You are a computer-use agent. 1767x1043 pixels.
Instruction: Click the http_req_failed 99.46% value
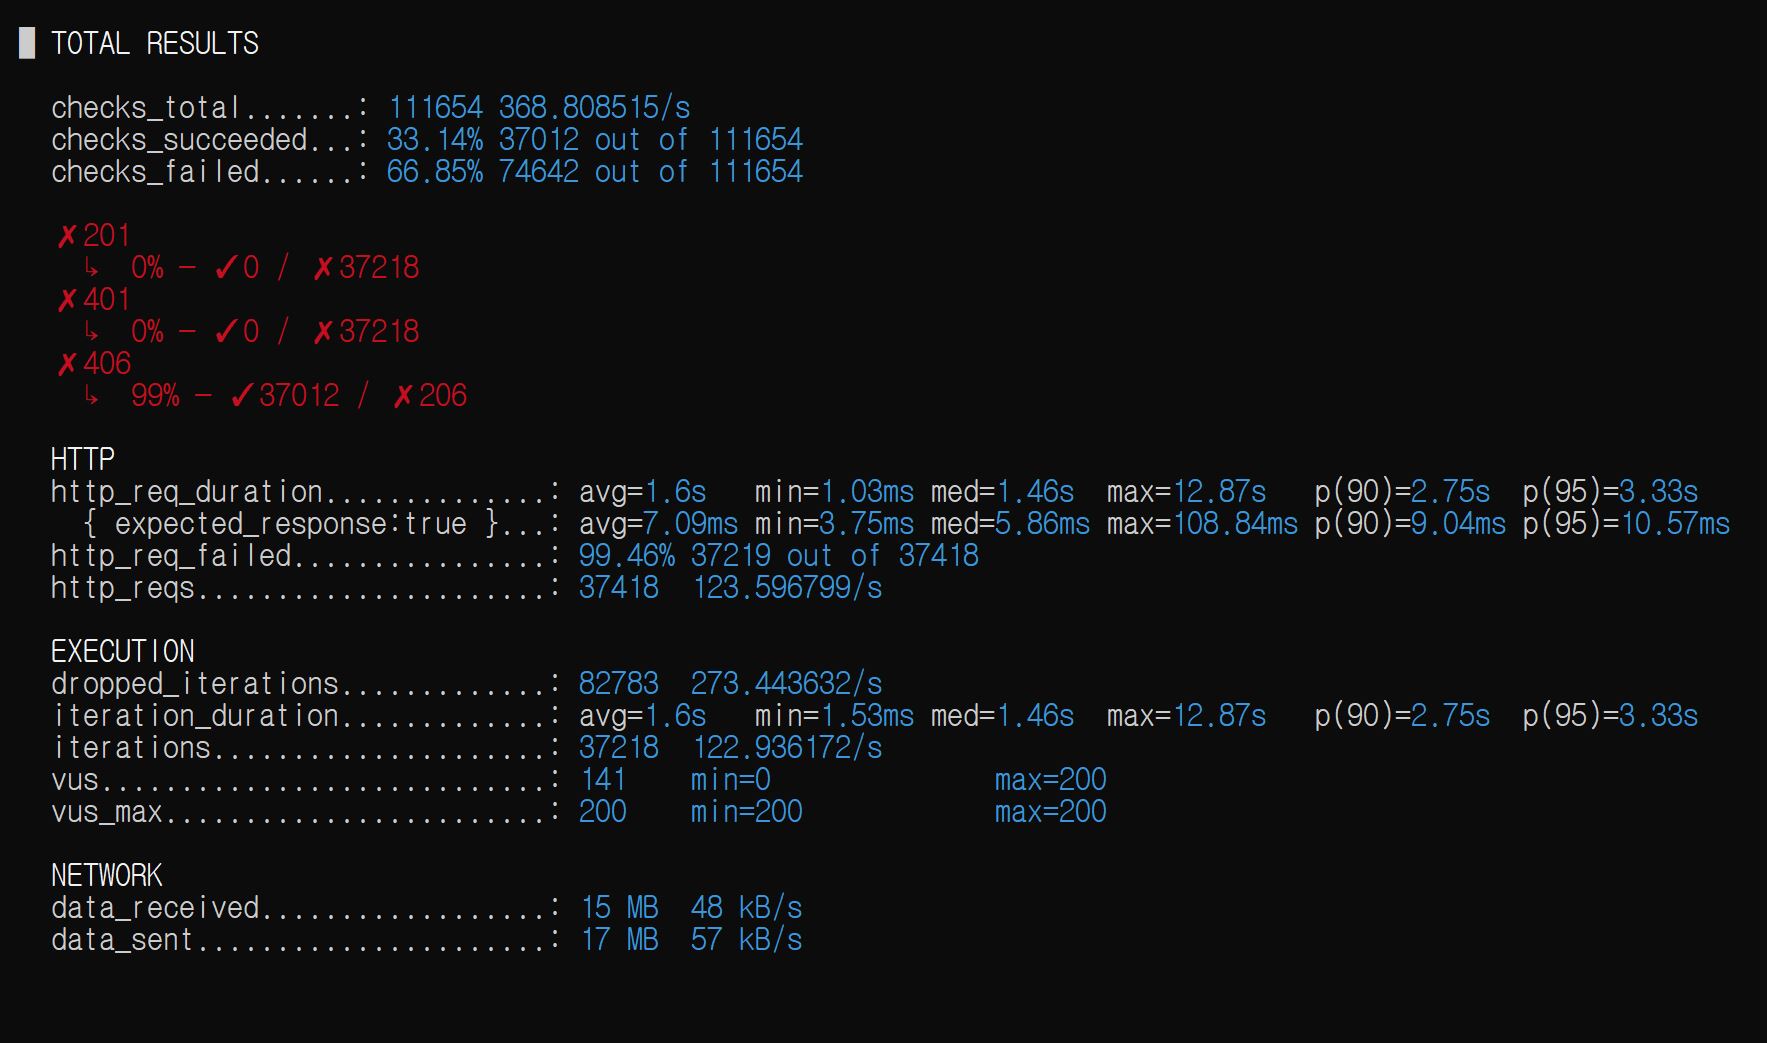click(x=627, y=556)
